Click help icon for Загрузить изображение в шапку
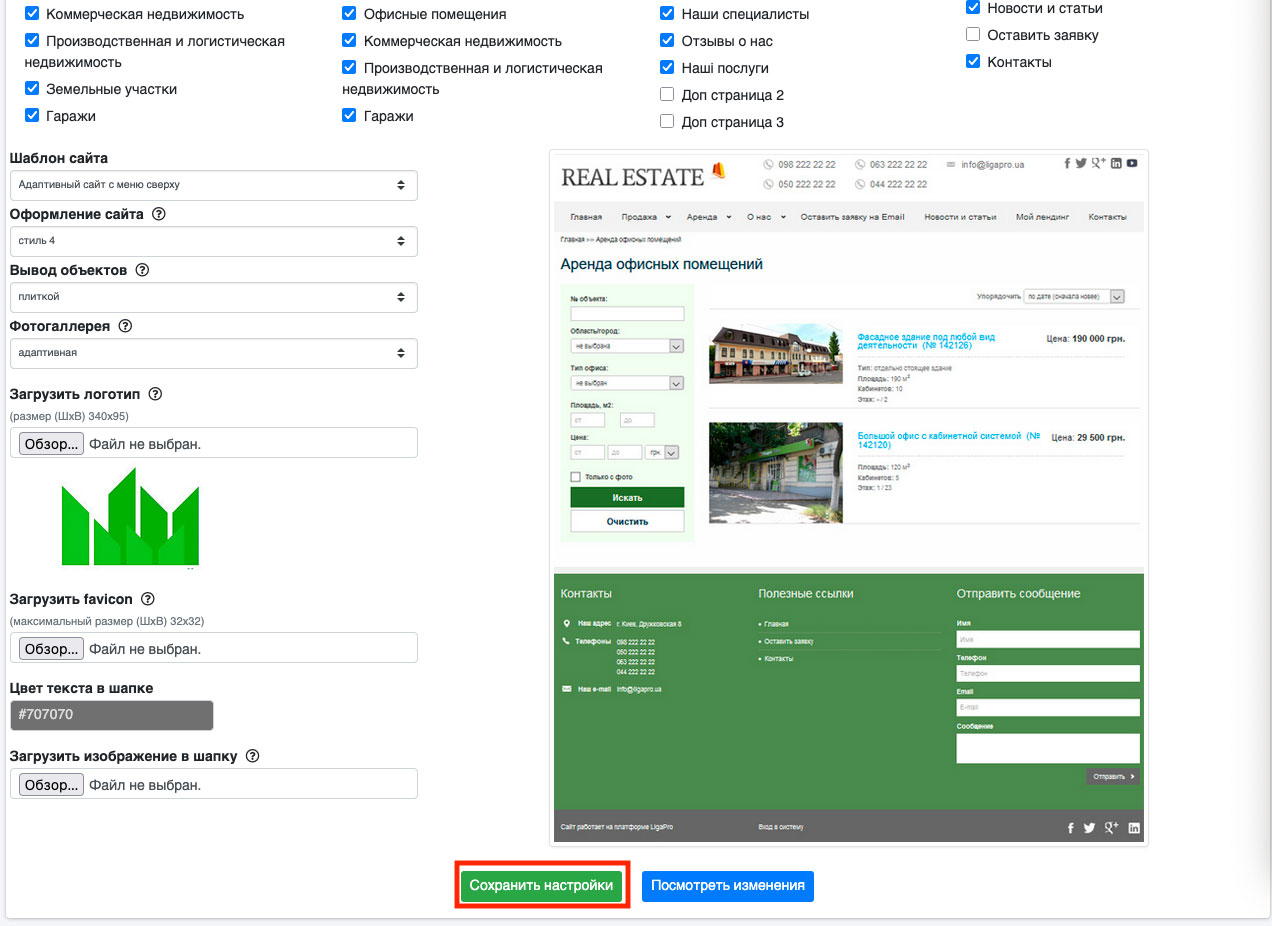Image resolution: width=1272 pixels, height=926 pixels. coord(252,756)
